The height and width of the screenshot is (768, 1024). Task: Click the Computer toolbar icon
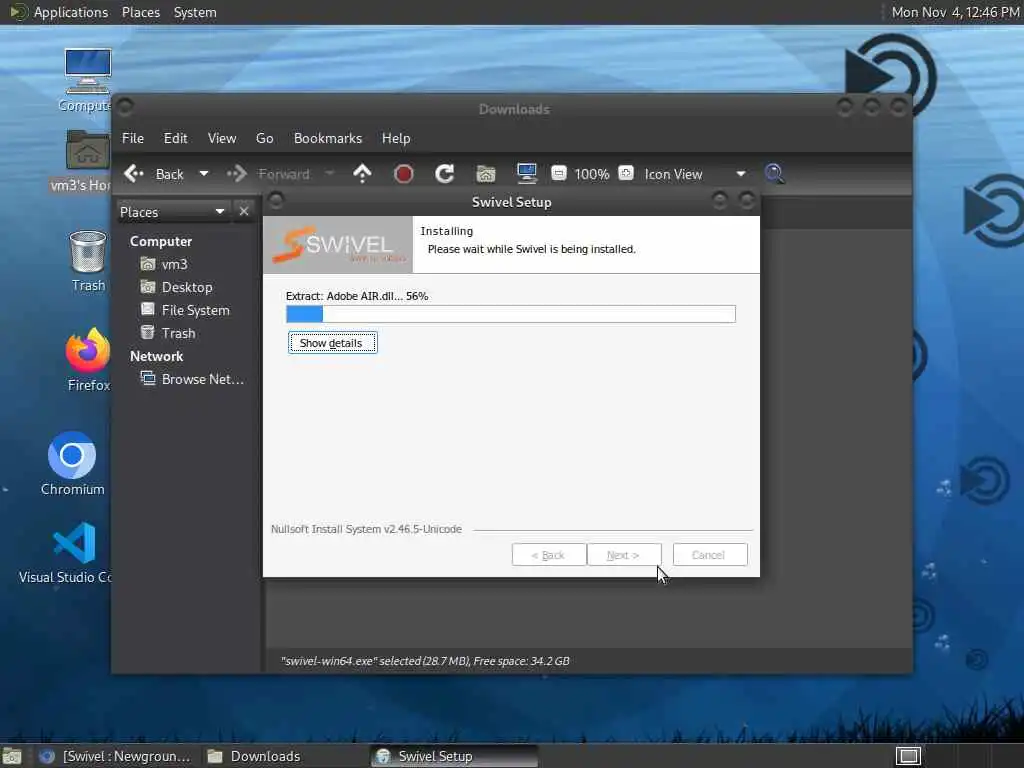tap(526, 174)
